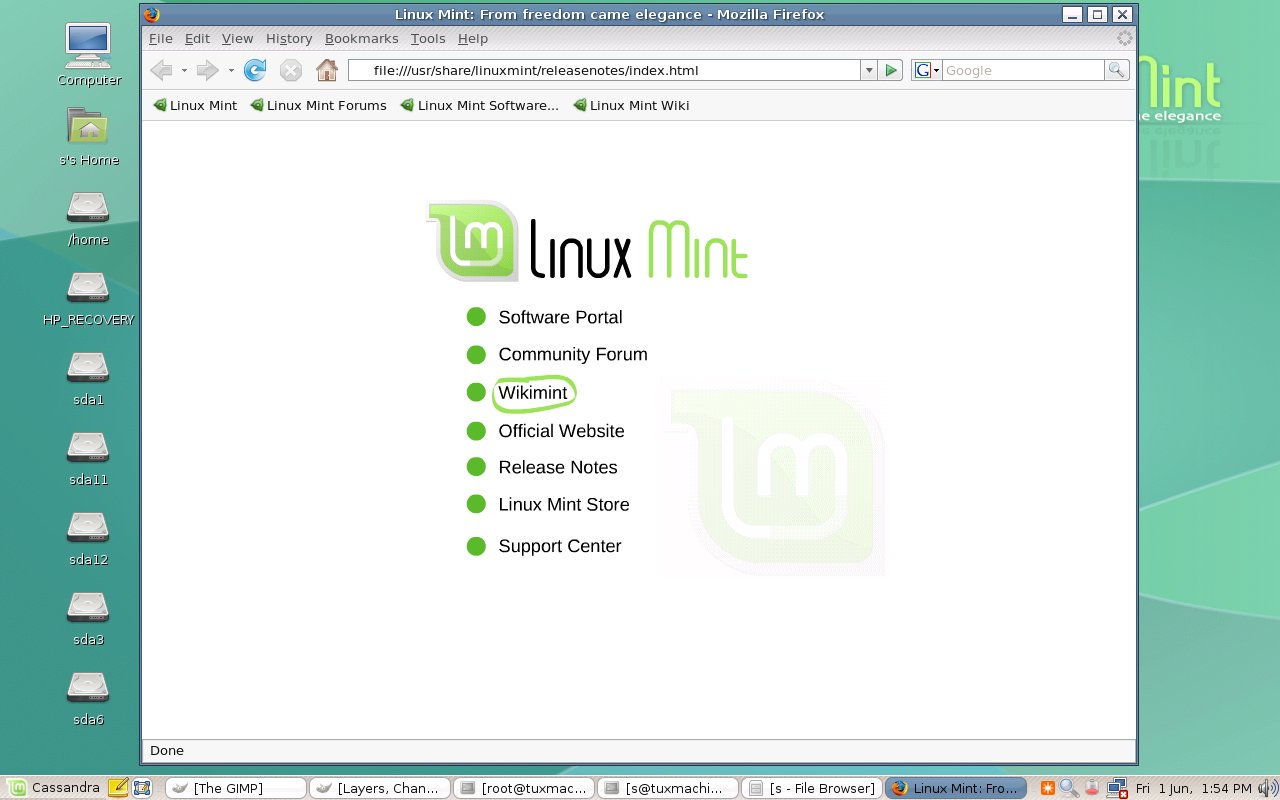
Task: Go to the Home page icon
Action: click(326, 70)
